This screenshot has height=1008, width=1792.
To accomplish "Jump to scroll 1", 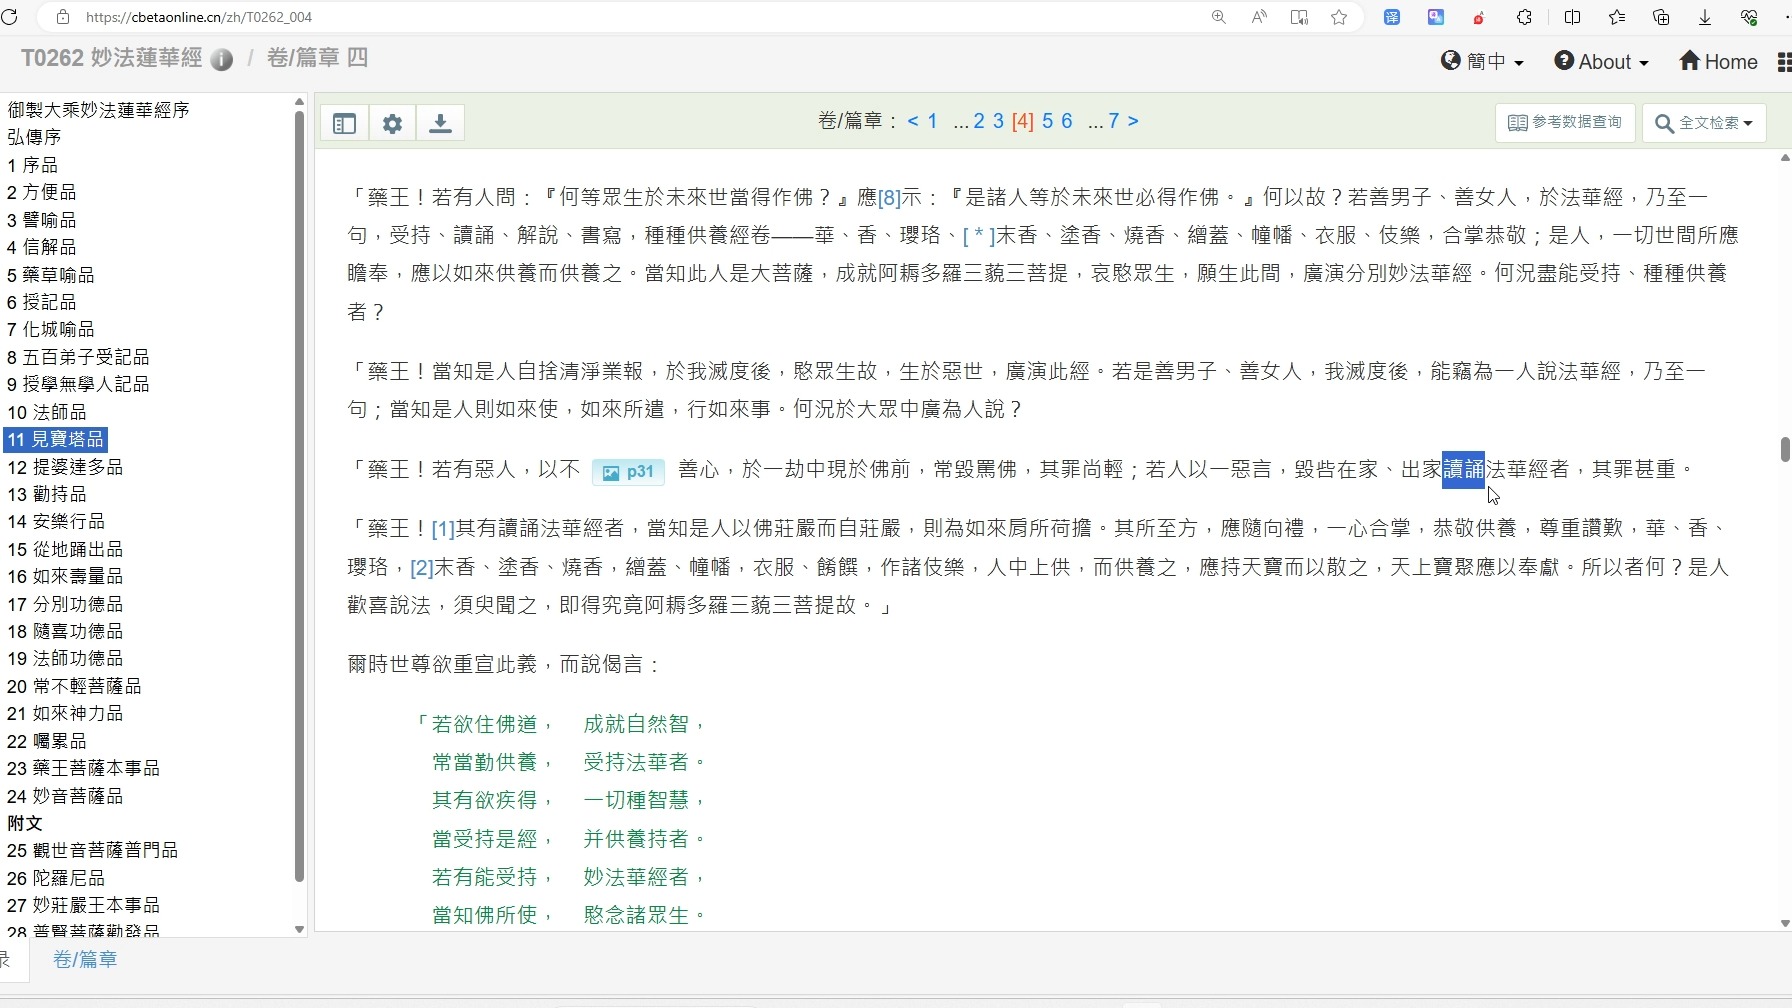I will (x=932, y=121).
